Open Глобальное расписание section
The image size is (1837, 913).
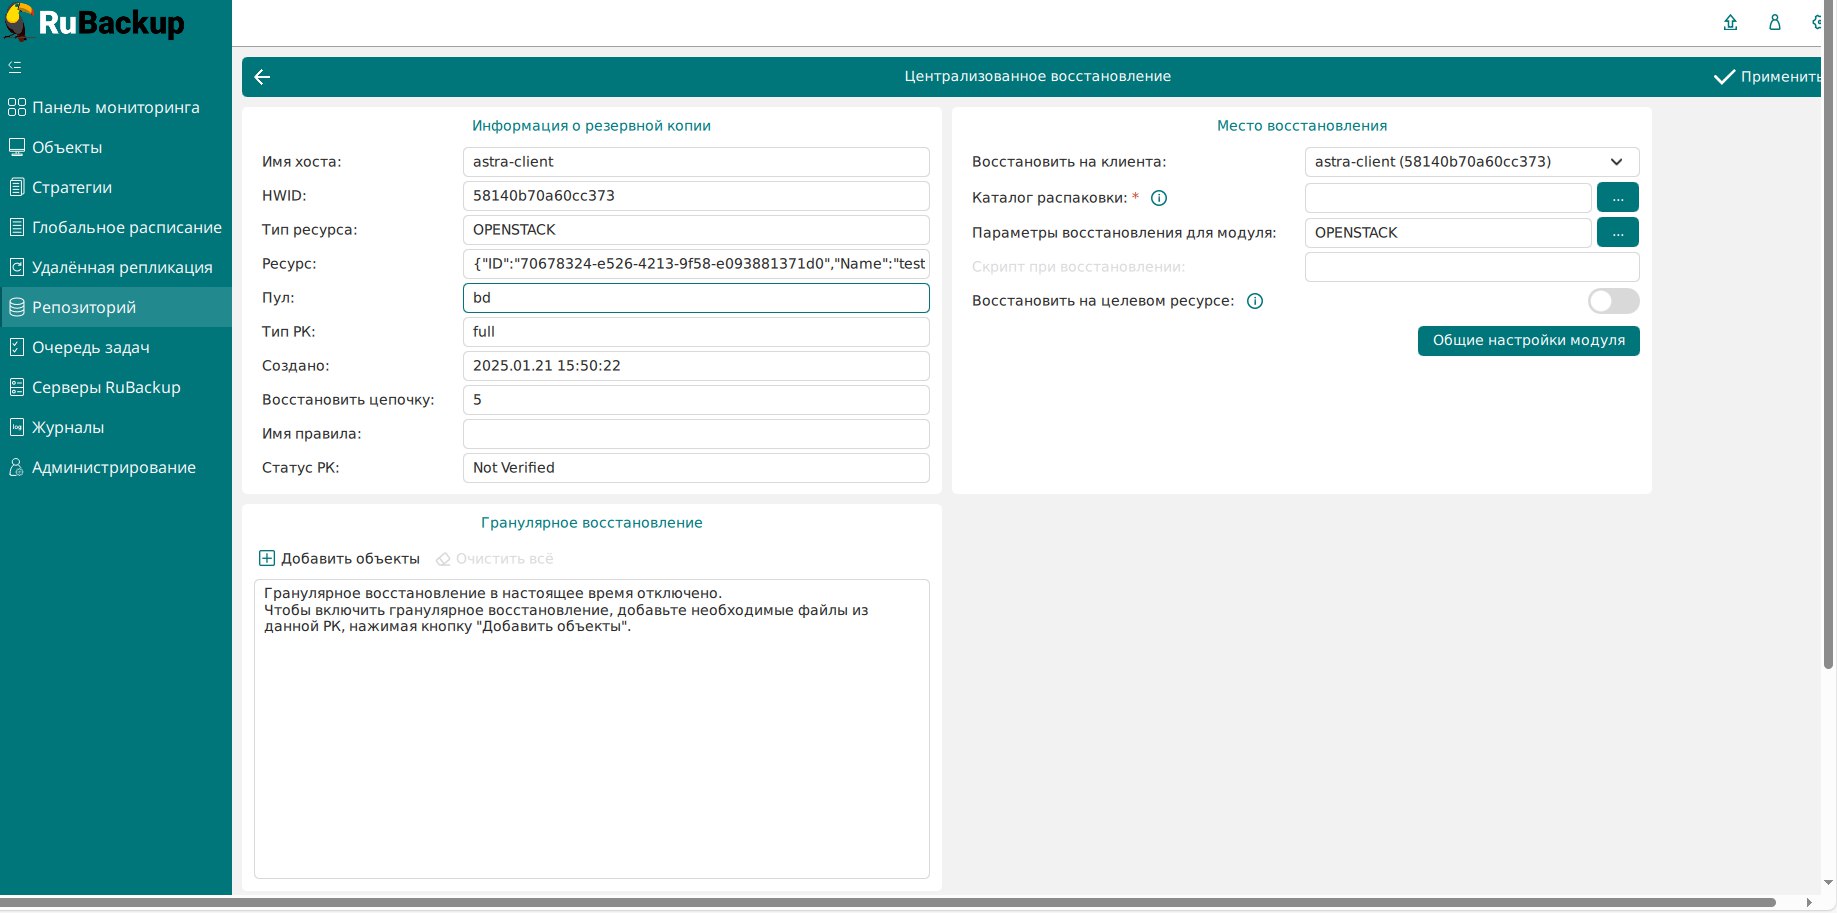coord(116,227)
